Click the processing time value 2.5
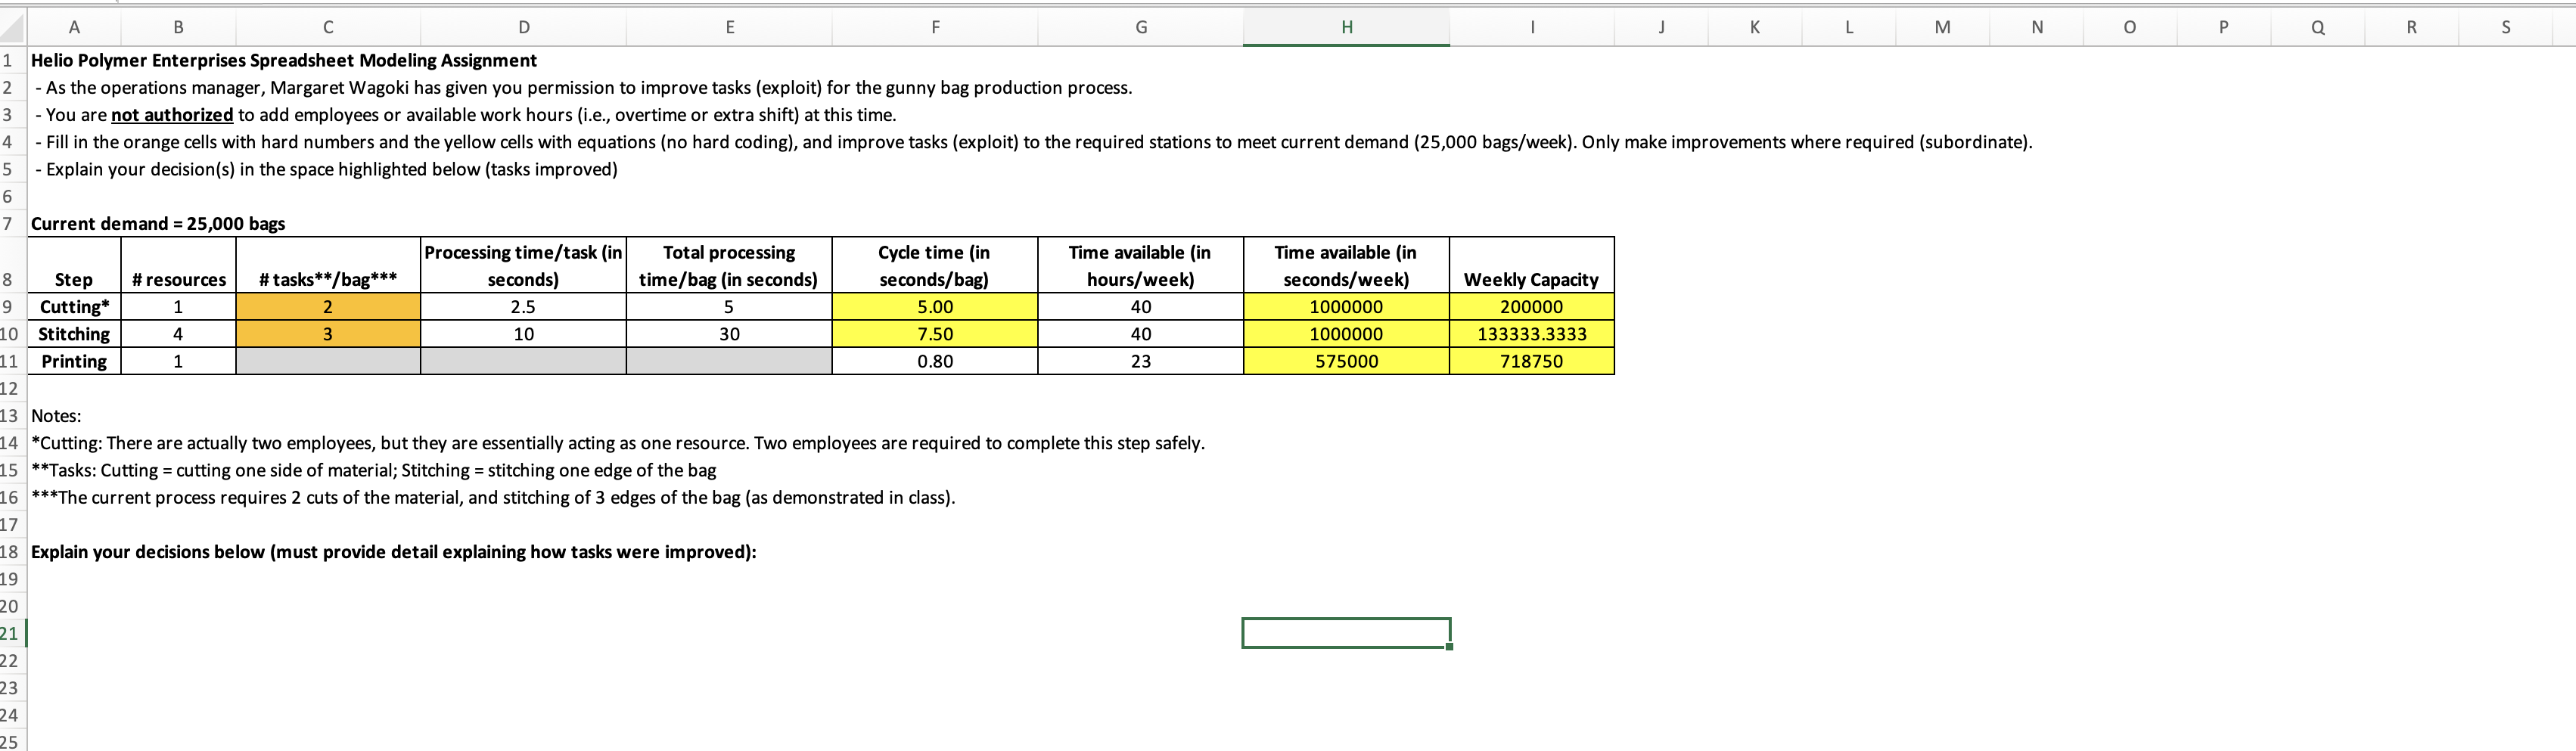 pos(524,307)
